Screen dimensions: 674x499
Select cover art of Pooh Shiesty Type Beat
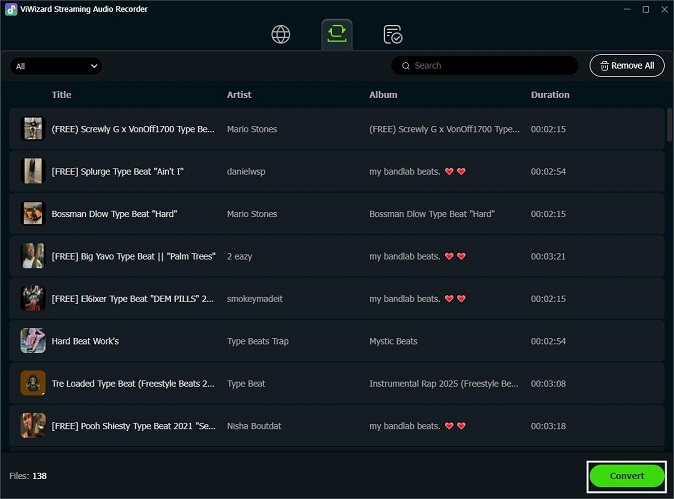[33, 426]
